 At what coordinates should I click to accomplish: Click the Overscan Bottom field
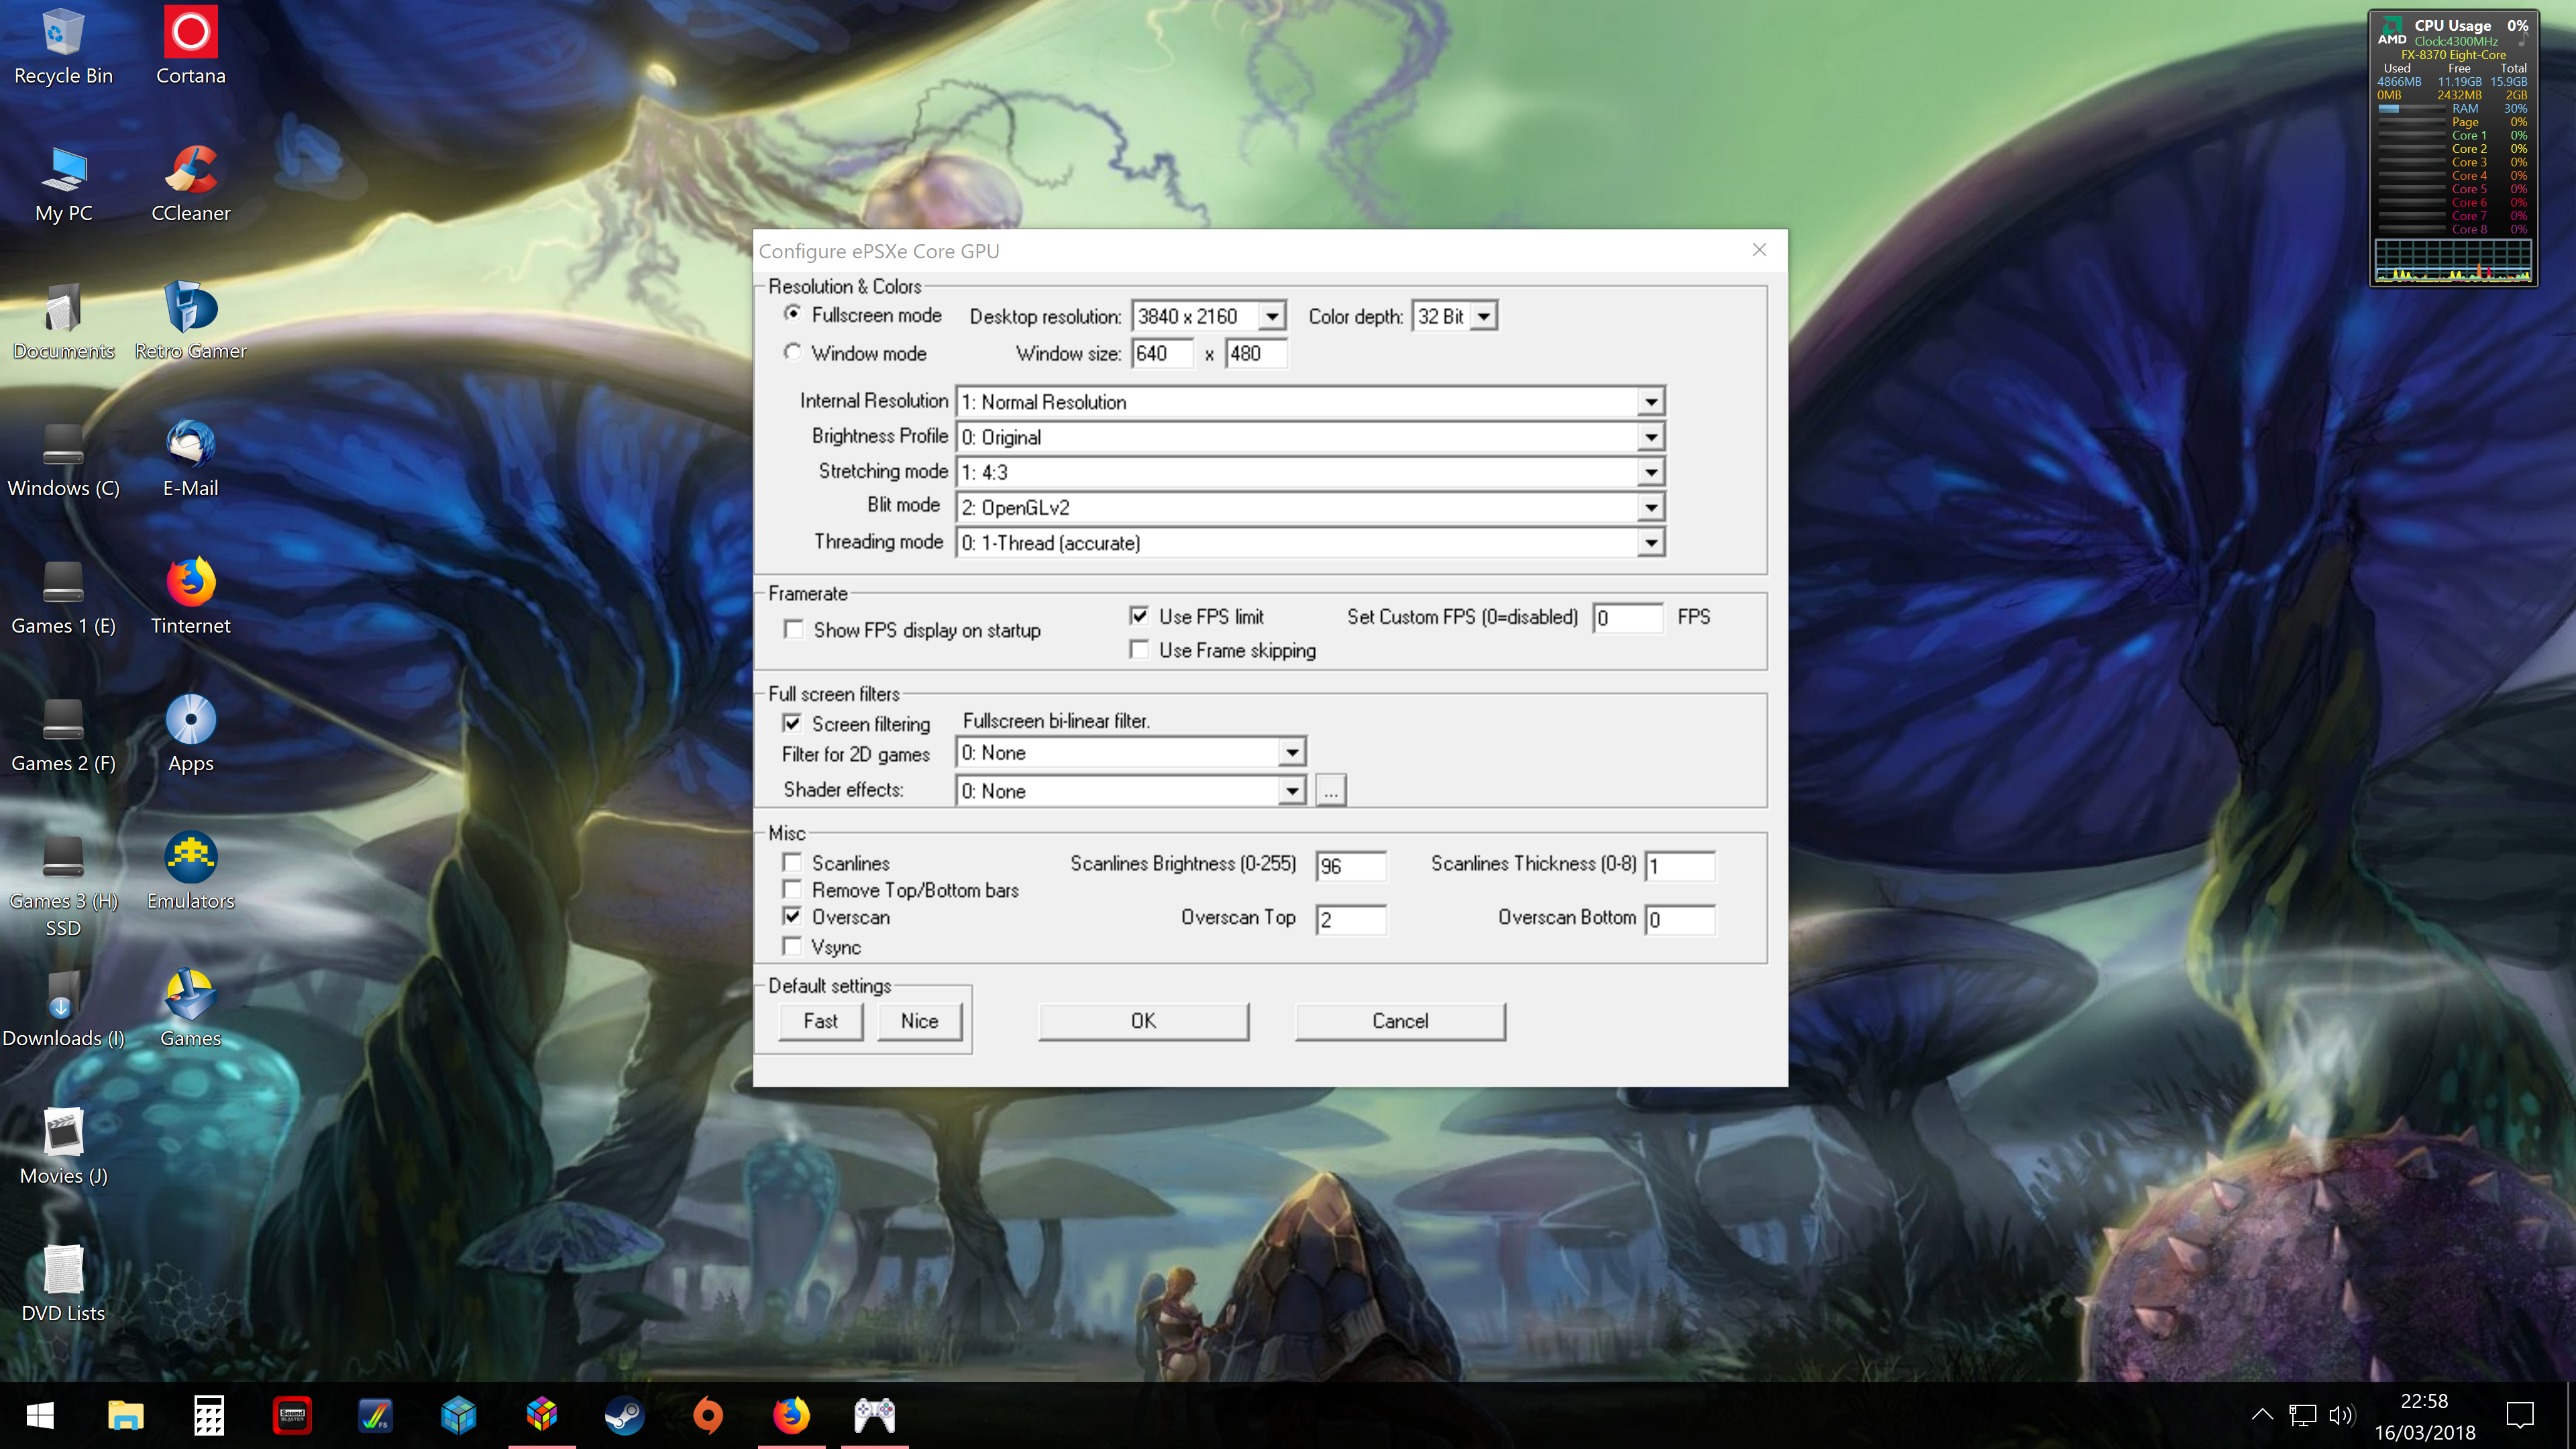point(1680,920)
